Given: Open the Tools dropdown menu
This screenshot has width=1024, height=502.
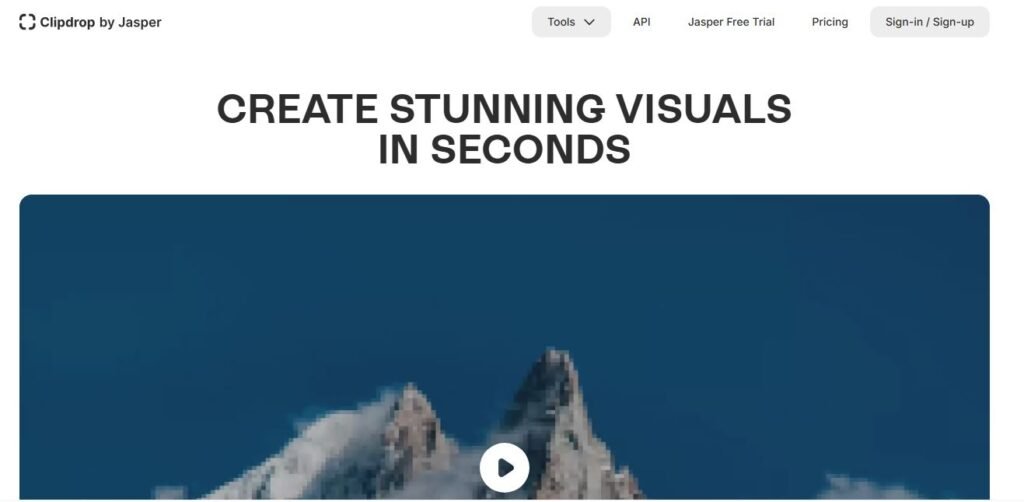Looking at the screenshot, I should [571, 22].
